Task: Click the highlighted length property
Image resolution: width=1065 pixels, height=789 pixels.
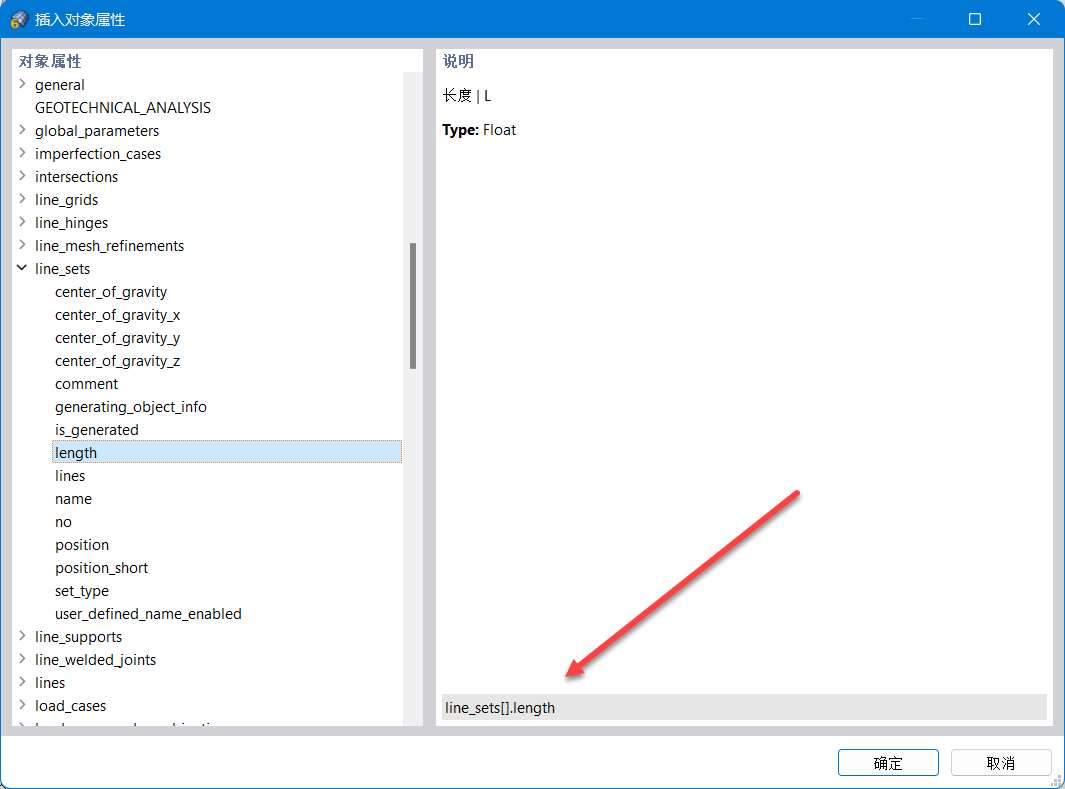Action: pyautogui.click(x=227, y=452)
